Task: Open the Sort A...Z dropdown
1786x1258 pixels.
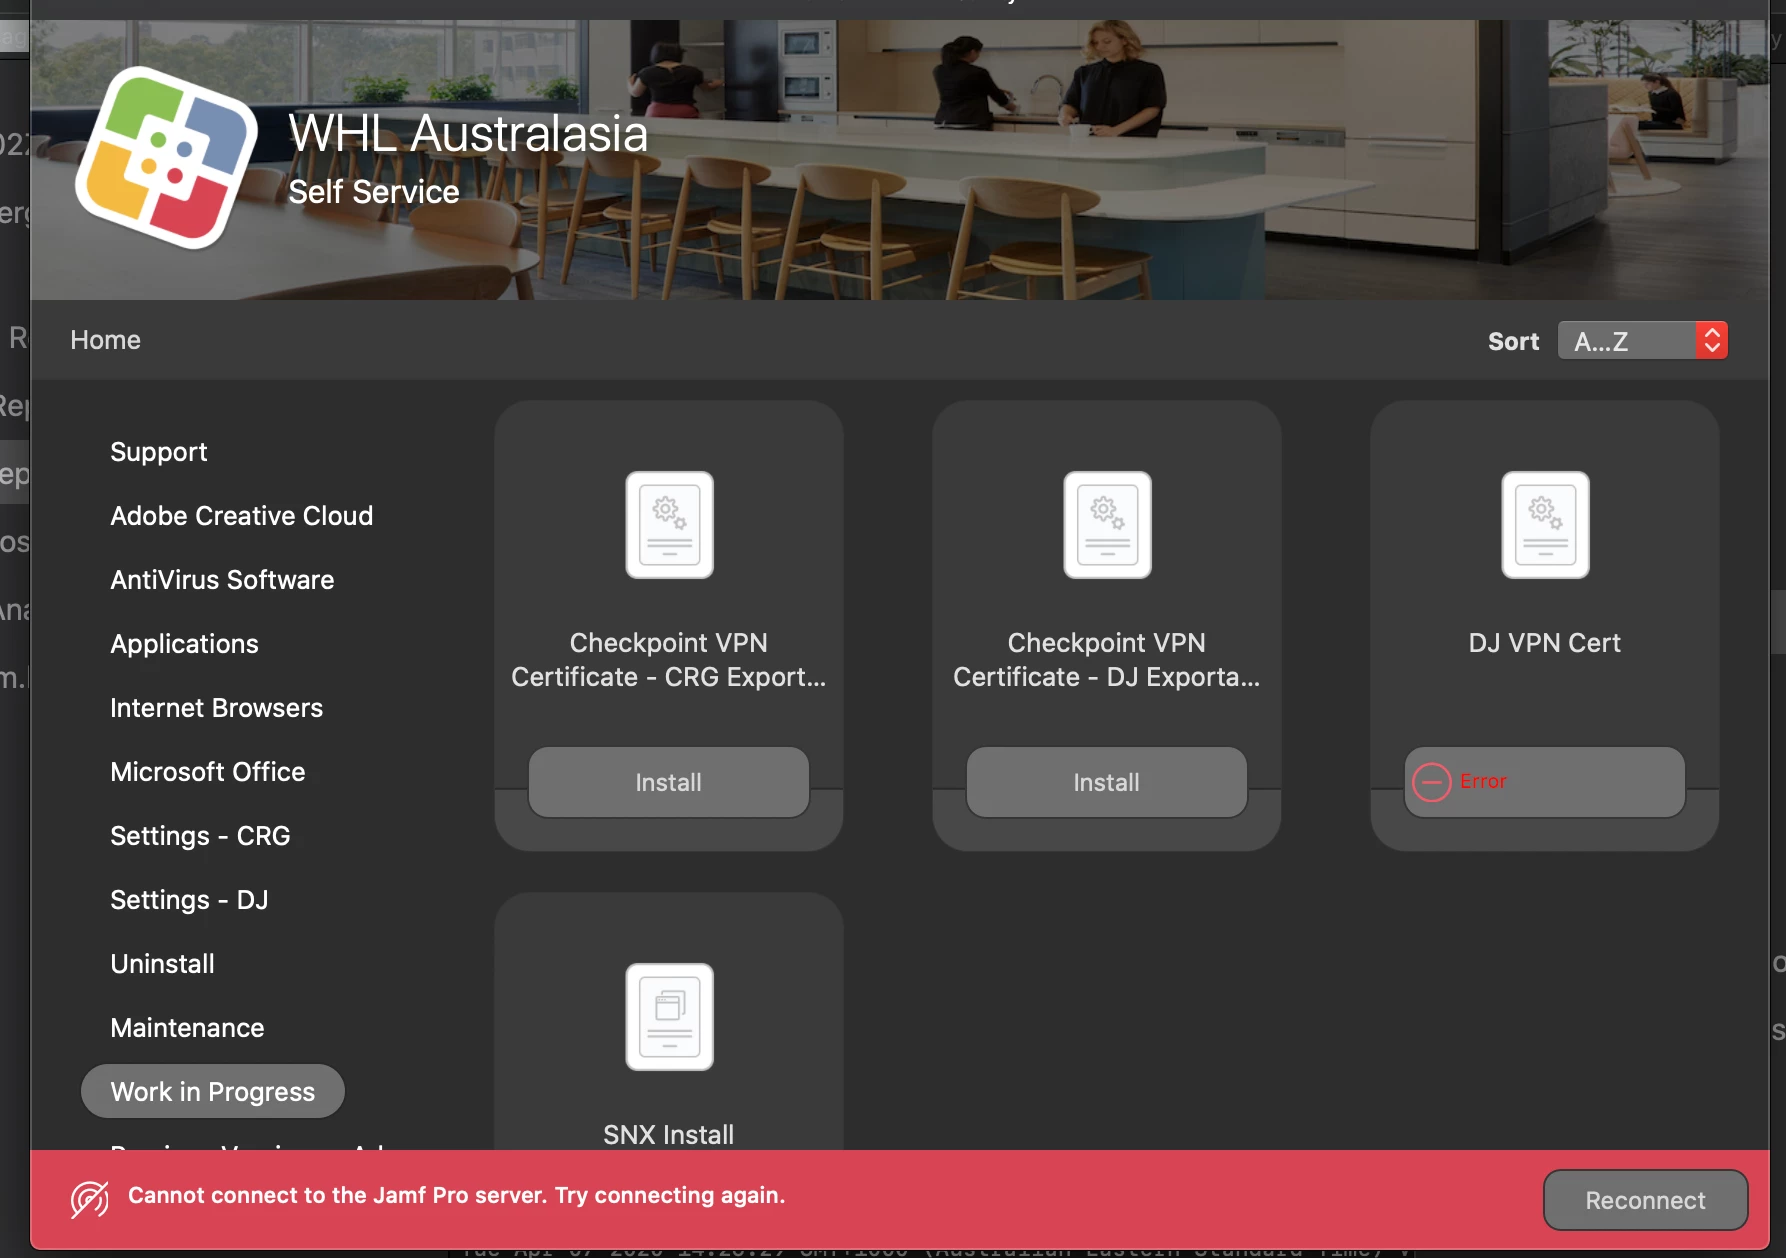Action: pos(1642,341)
